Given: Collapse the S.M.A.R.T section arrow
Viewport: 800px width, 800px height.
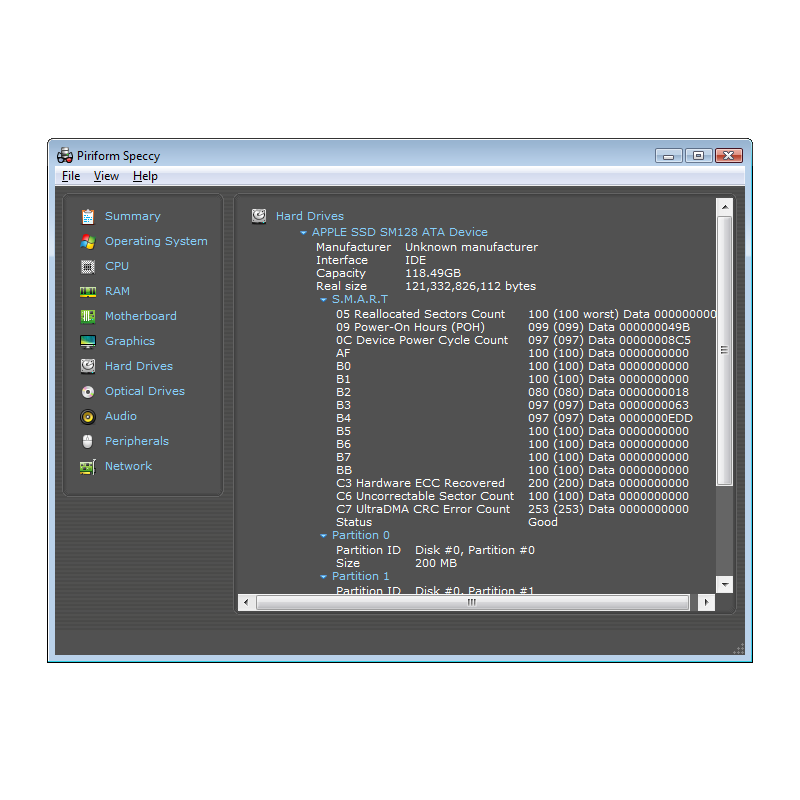Looking at the screenshot, I should tap(323, 299).
